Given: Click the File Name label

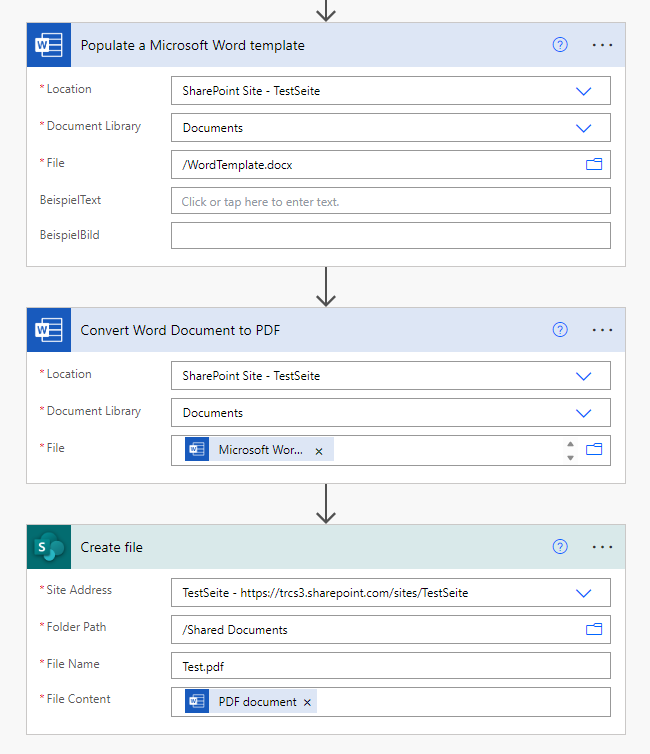Looking at the screenshot, I should pos(73,664).
